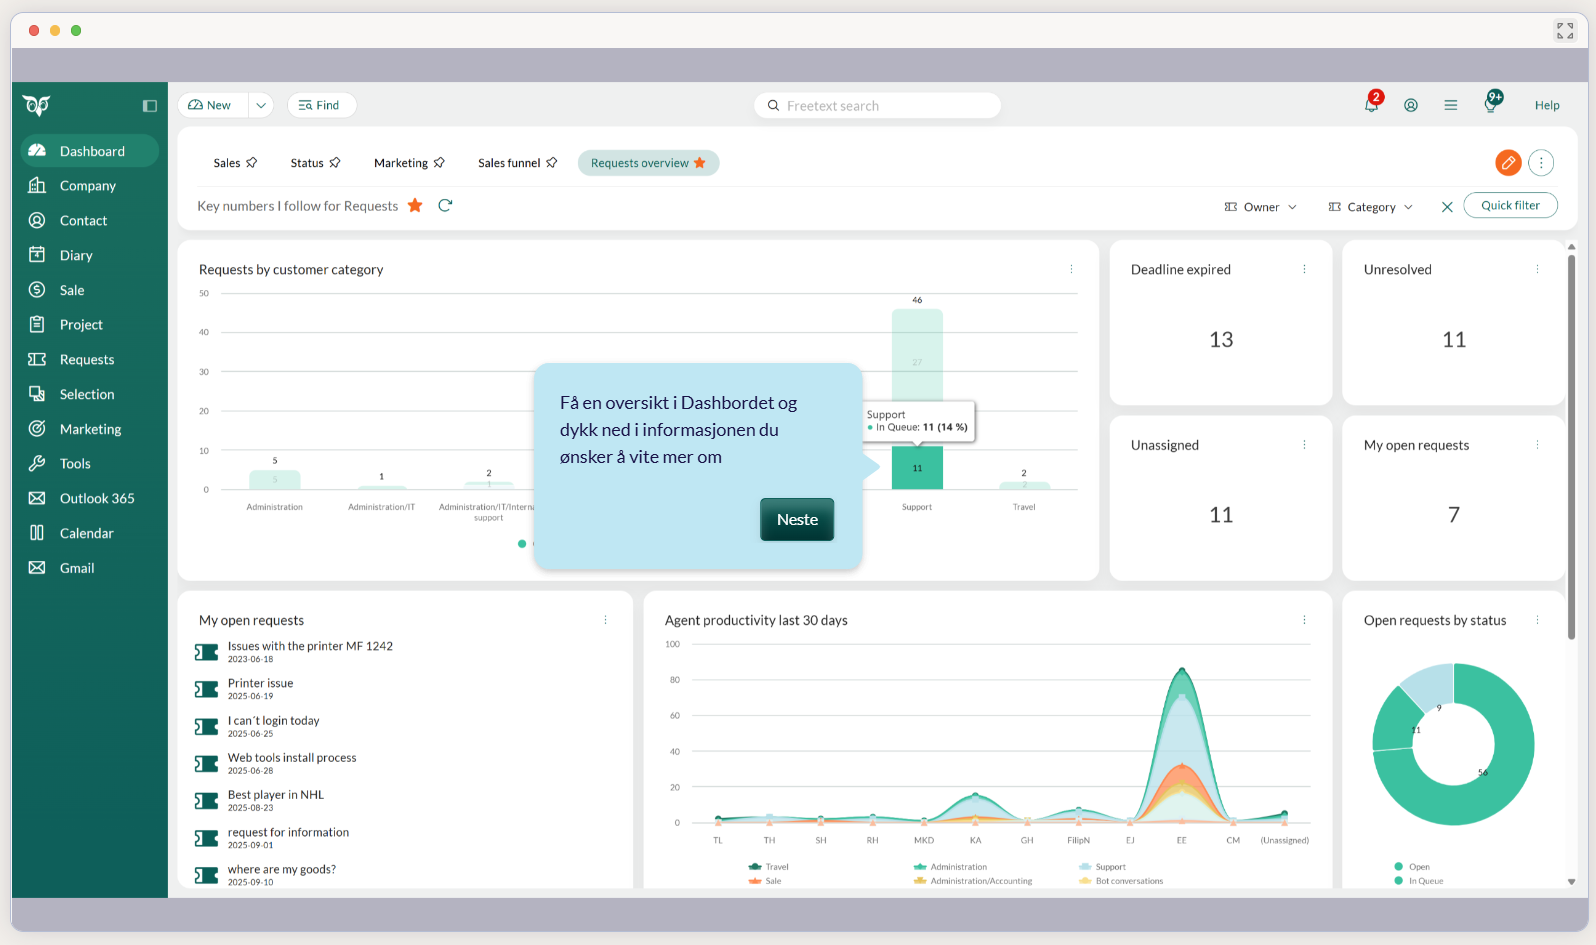The width and height of the screenshot is (1596, 945).
Task: Click the Requests ticket icon in sidebar
Action: tap(37, 359)
